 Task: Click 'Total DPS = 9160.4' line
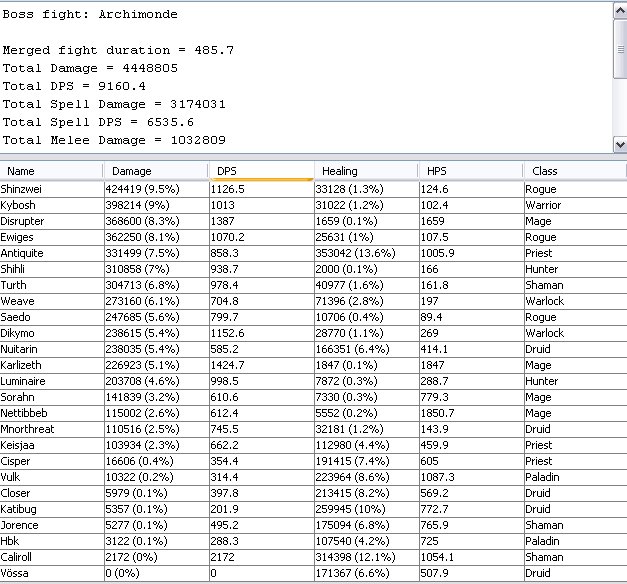pos(74,86)
